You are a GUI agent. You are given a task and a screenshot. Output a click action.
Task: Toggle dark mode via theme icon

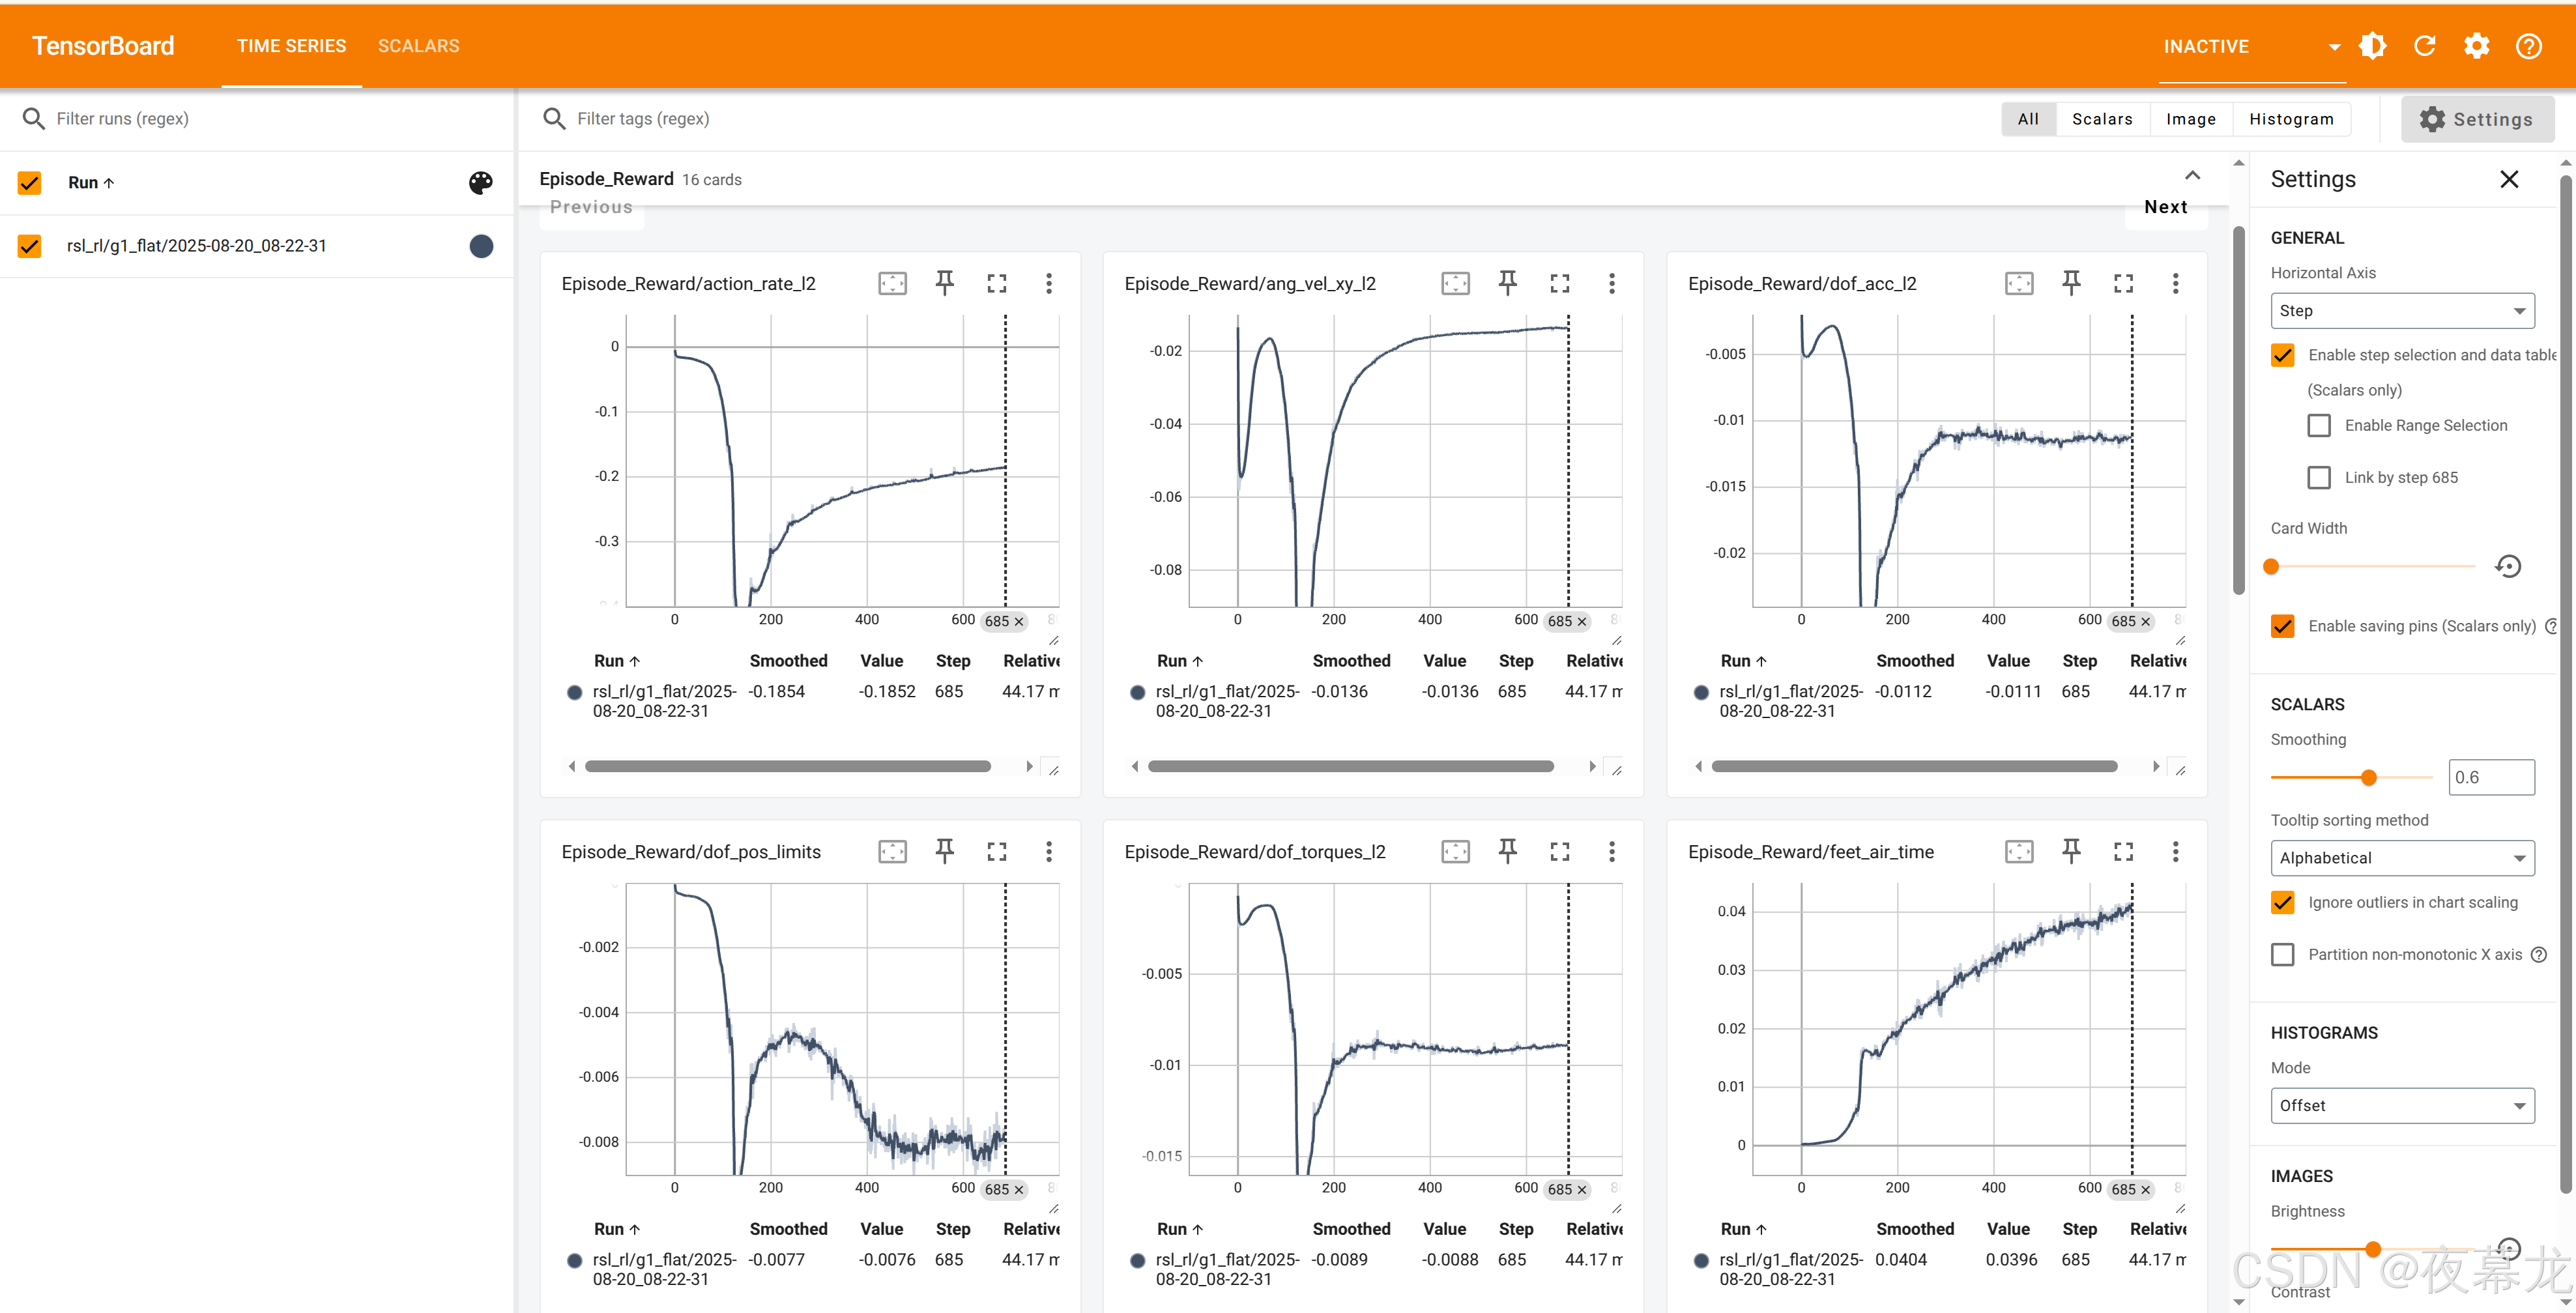(2372, 46)
